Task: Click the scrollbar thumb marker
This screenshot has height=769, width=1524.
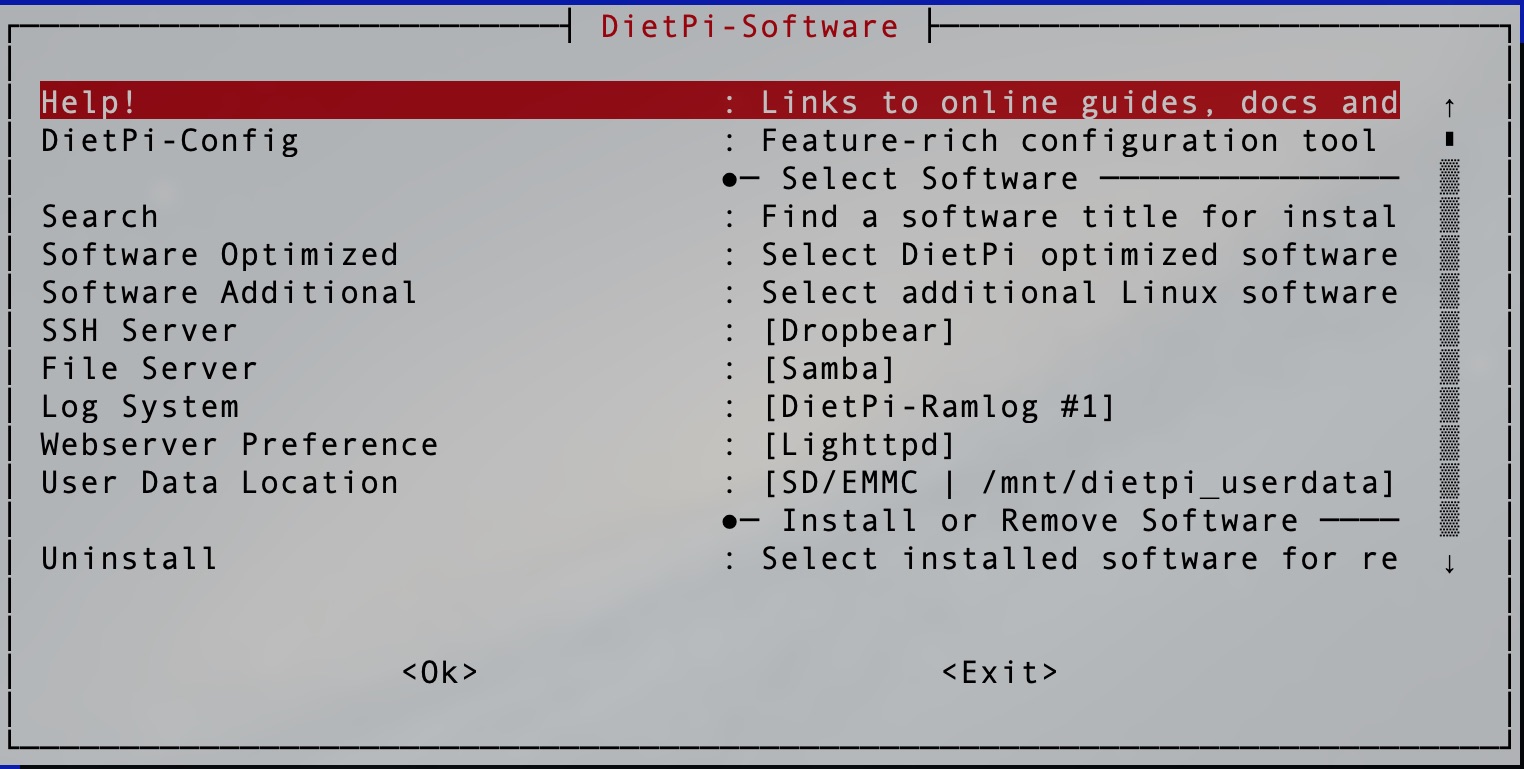Action: point(1449,139)
